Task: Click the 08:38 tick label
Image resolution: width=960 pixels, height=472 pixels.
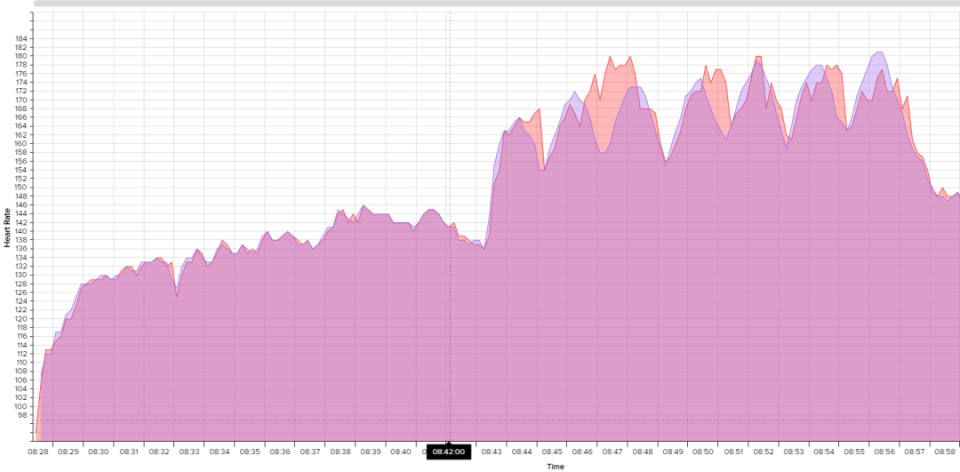Action: point(340,451)
